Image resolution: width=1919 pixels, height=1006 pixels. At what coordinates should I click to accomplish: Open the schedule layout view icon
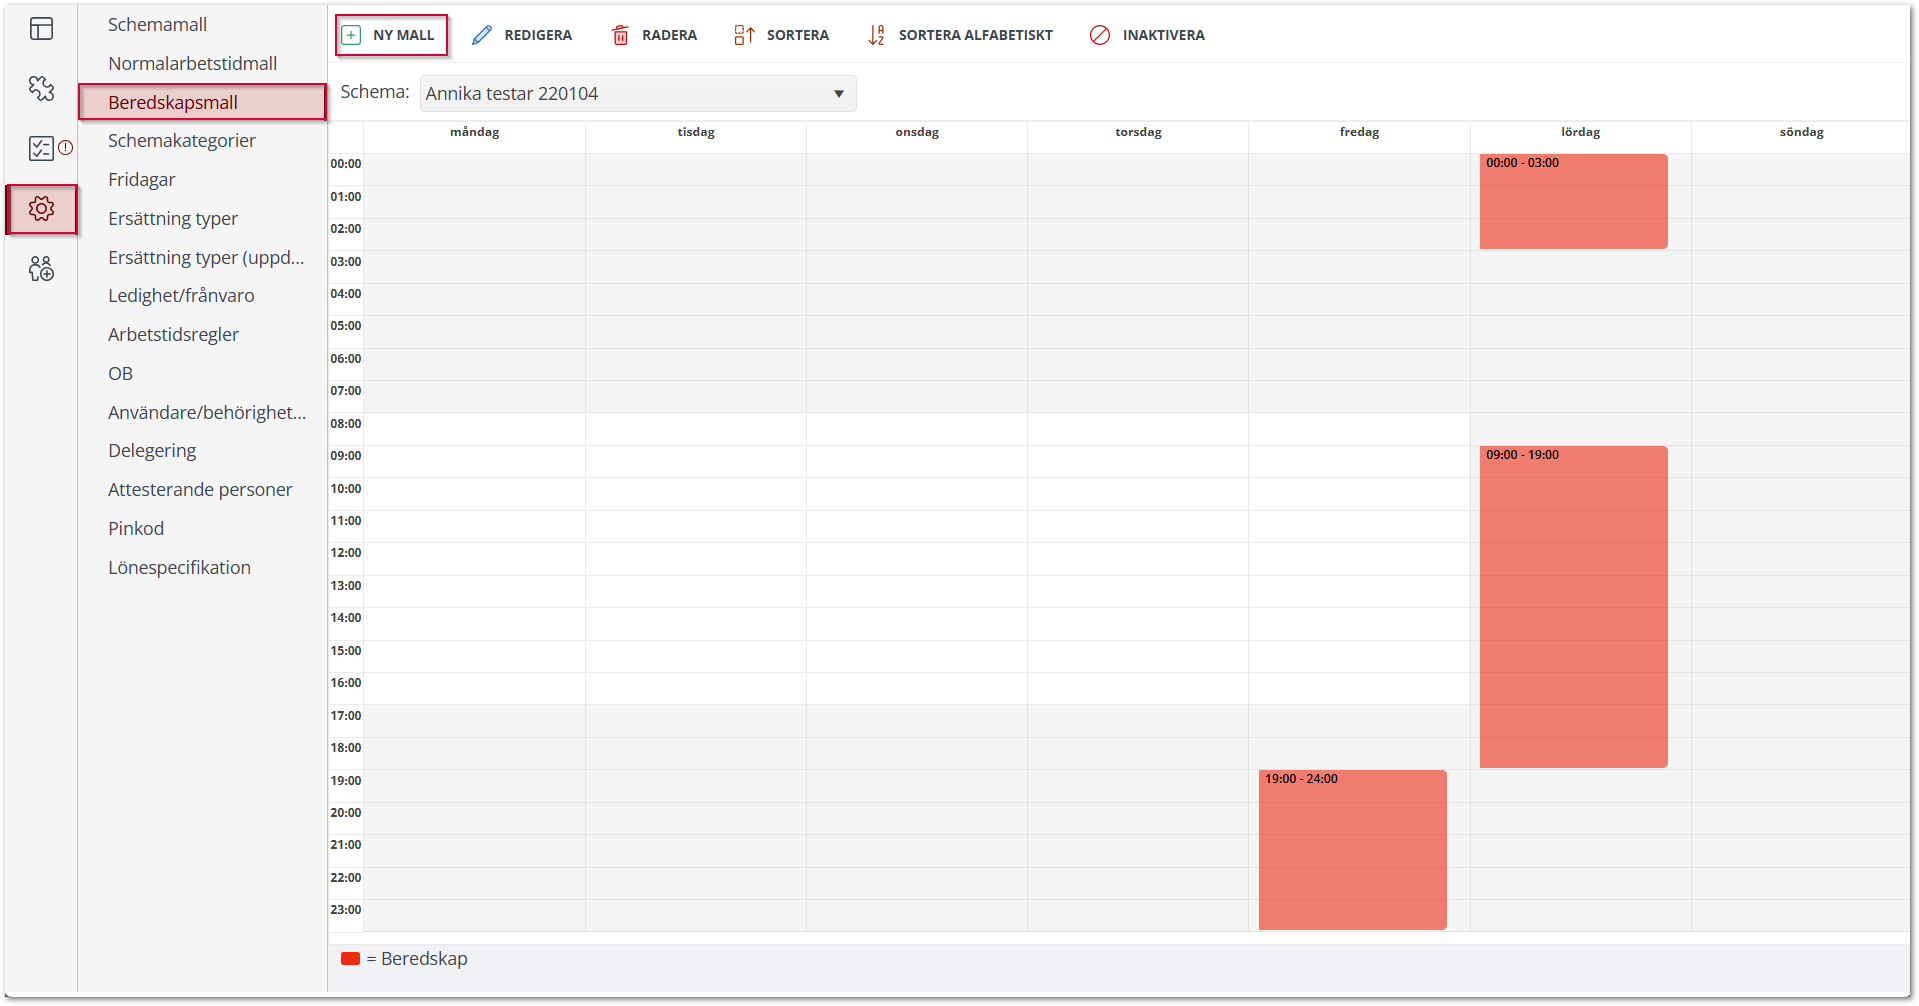(41, 29)
